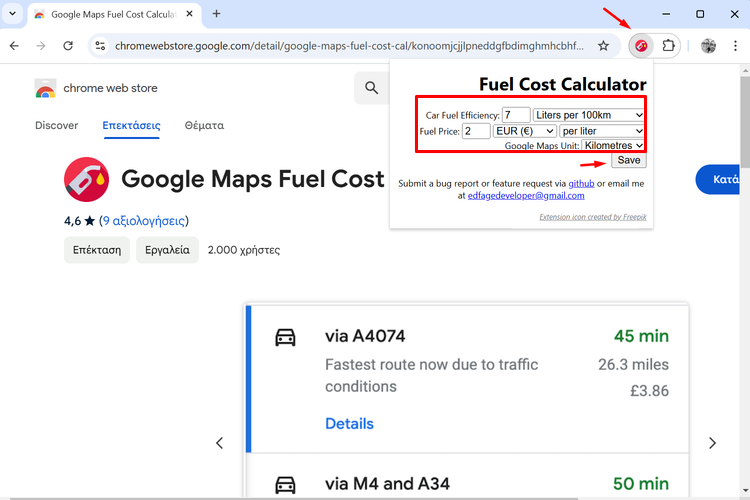Click the blue Κατά... install button

coord(718,179)
